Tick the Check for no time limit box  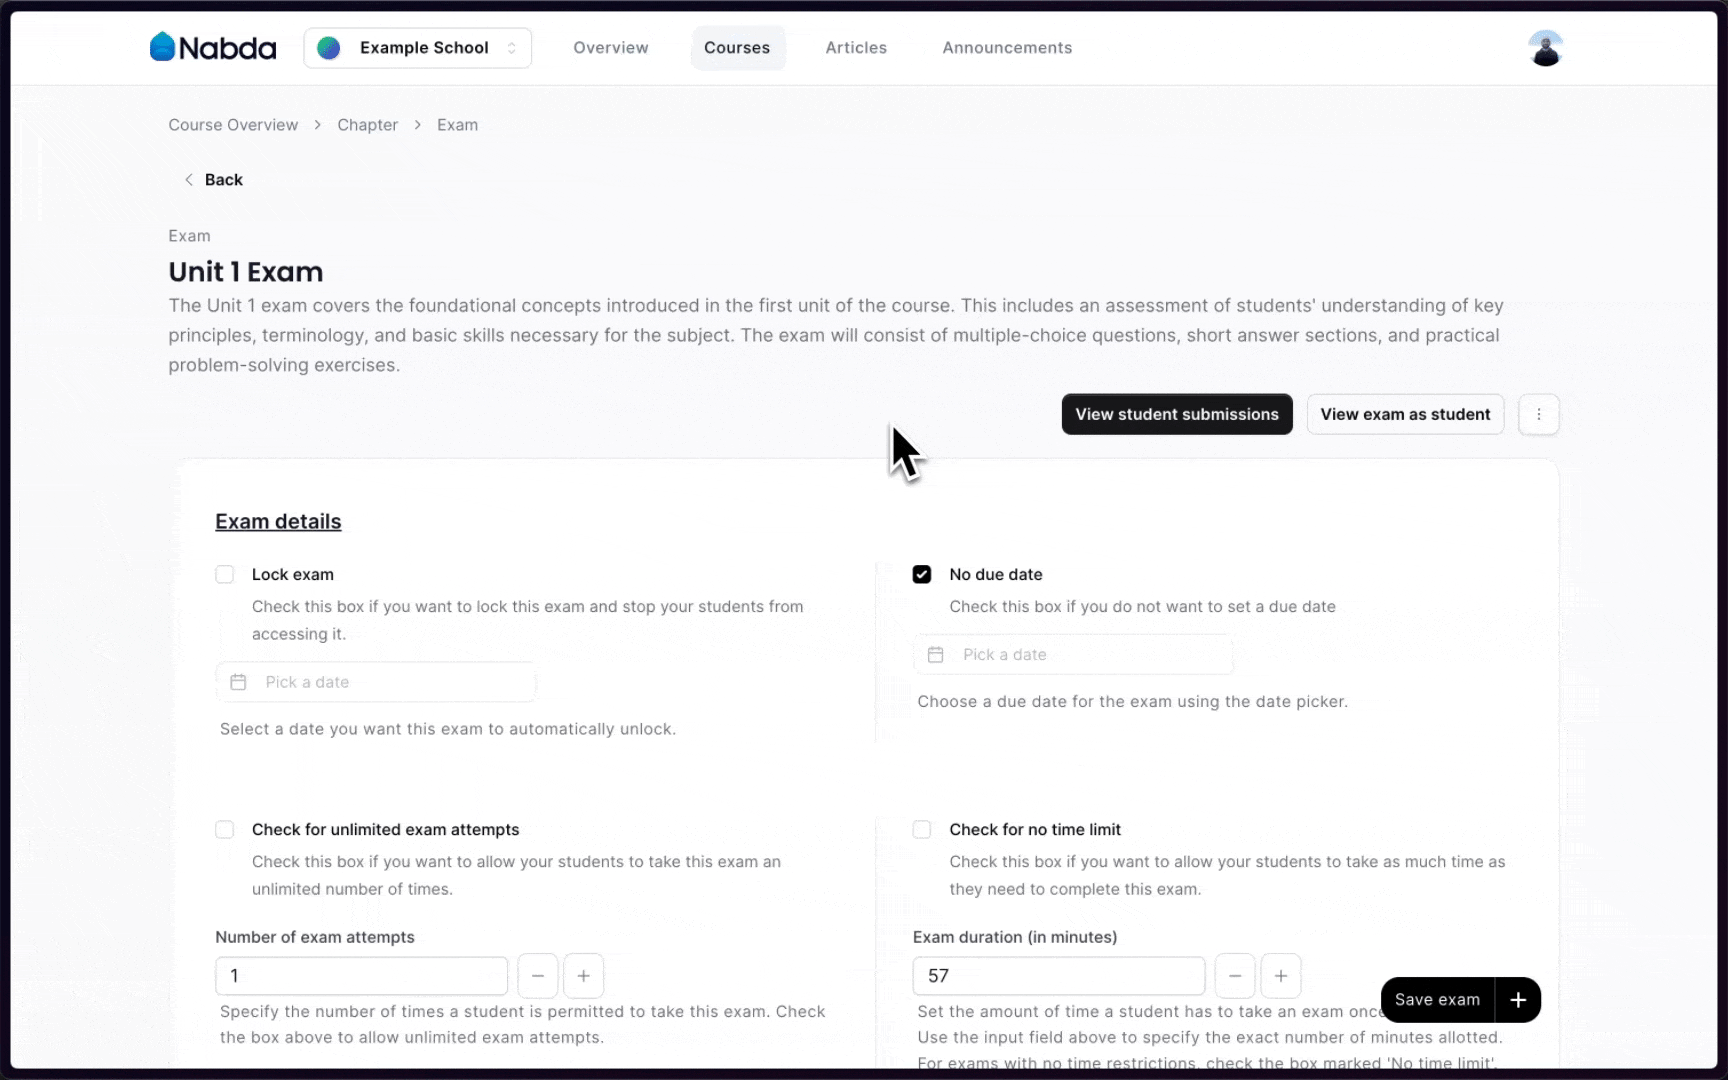coord(922,830)
